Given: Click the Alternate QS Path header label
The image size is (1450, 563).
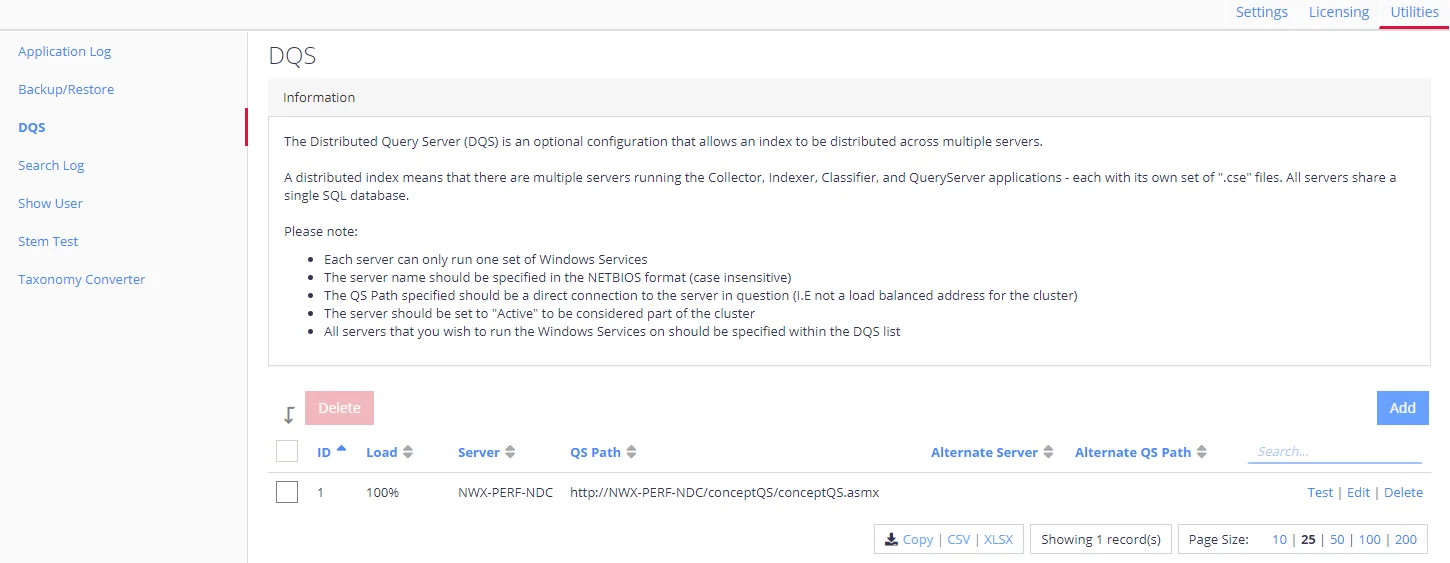Looking at the screenshot, I should point(1133,452).
